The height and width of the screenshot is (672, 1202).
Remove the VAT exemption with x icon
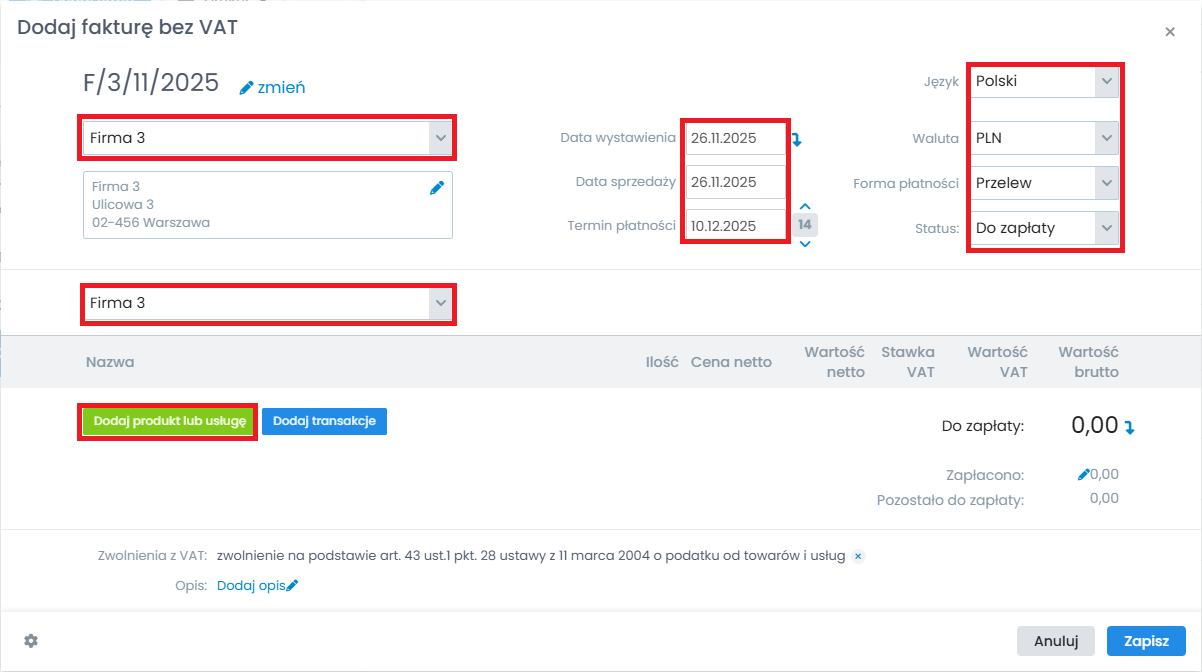[858, 556]
